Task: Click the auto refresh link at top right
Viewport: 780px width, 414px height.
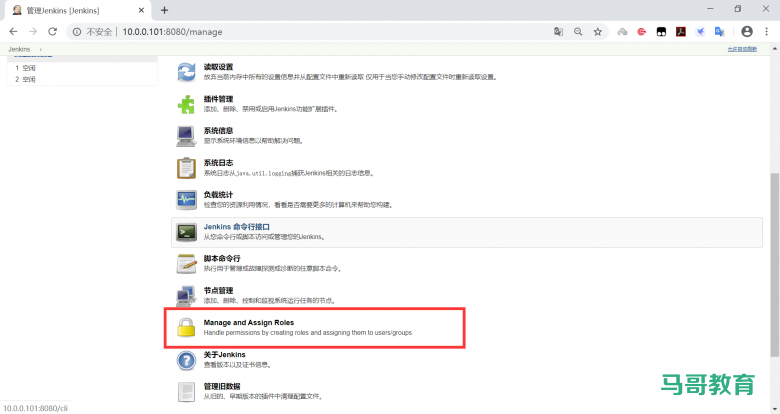Action: point(742,49)
